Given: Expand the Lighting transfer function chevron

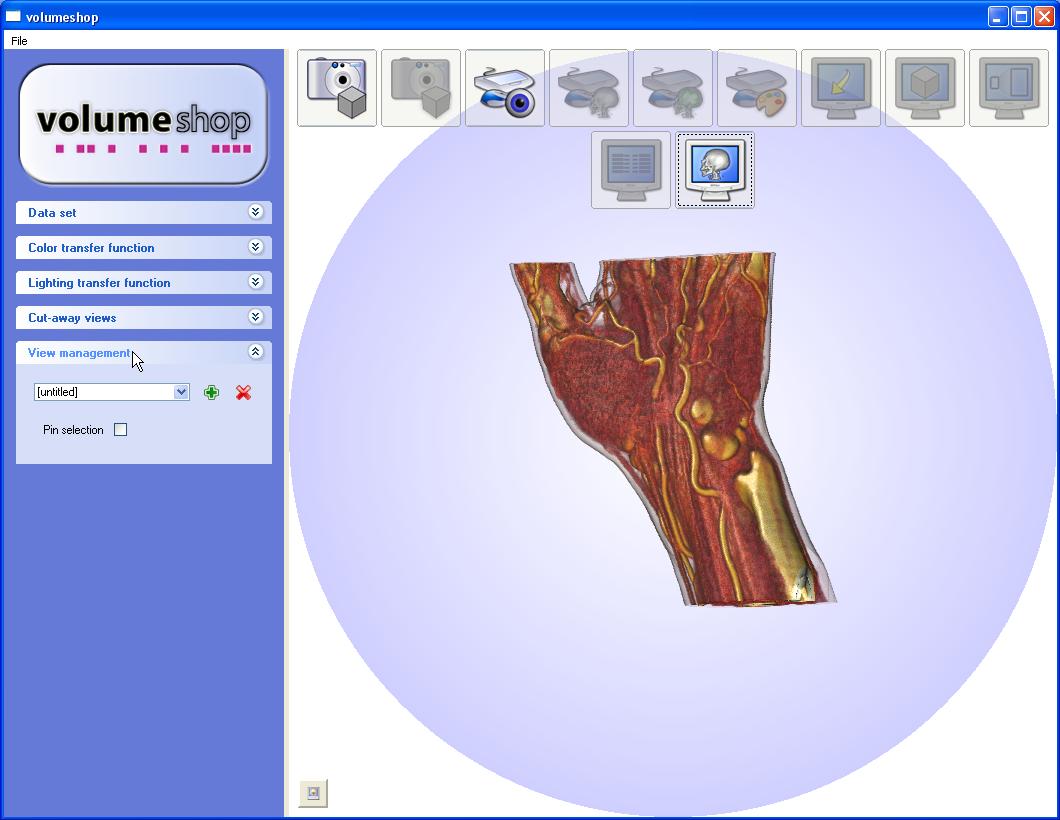Looking at the screenshot, I should tap(256, 282).
